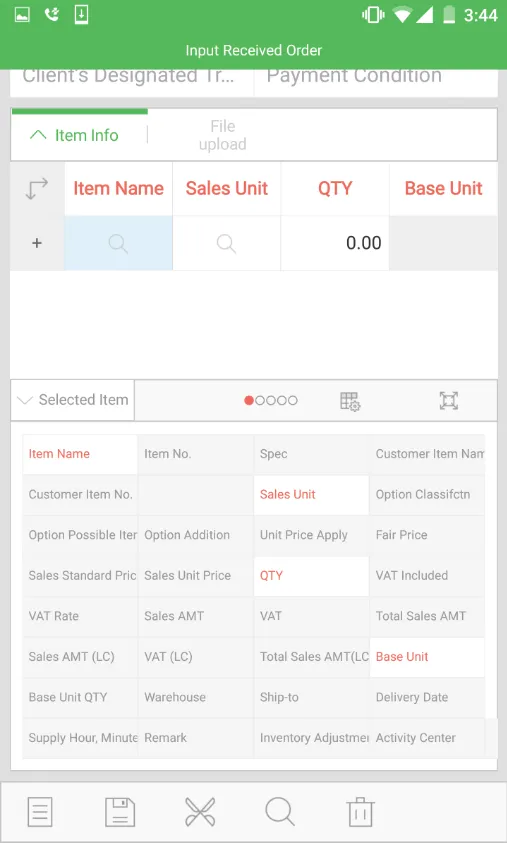Select the Unit Price Apply cell
Viewport: 507px width, 843px height.
[x=311, y=535]
